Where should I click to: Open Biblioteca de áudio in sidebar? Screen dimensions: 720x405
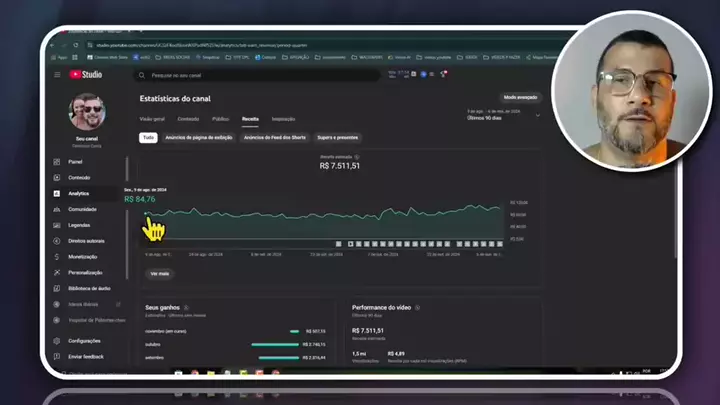pos(58,288)
